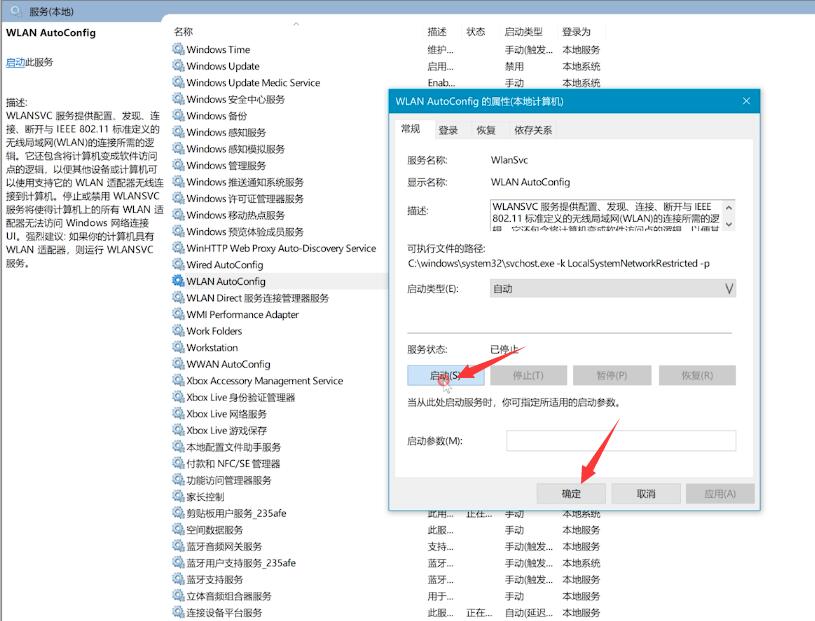The height and width of the screenshot is (621, 815).
Task: Open the 依存关系 tab
Action: click(533, 130)
